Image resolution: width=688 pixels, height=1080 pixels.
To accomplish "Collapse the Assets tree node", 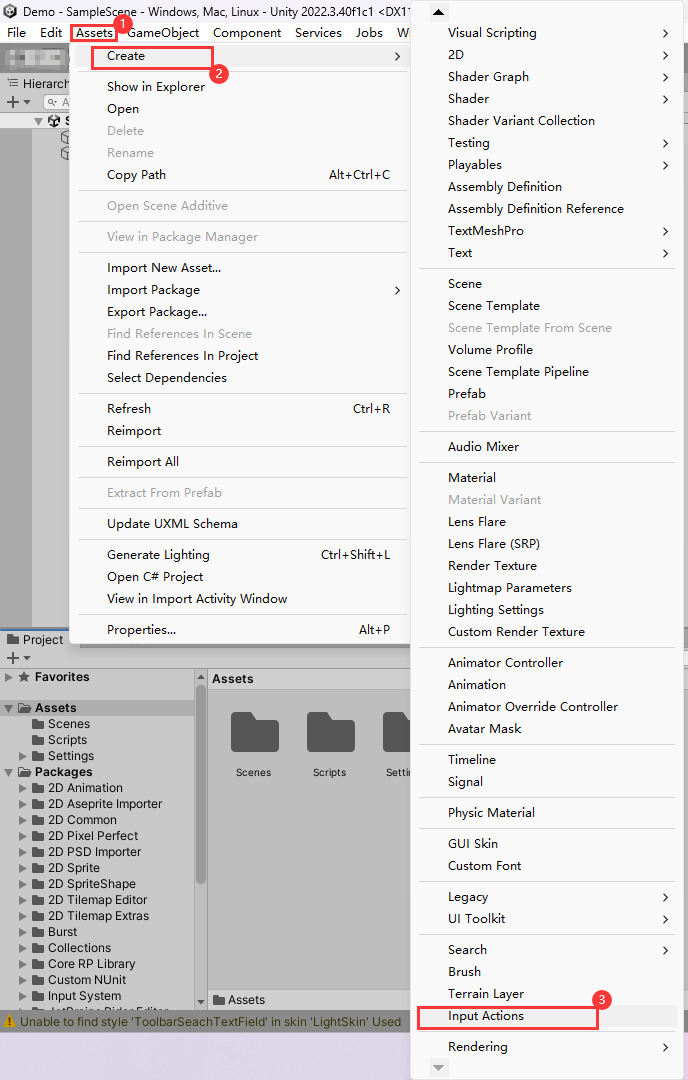I will (8, 708).
